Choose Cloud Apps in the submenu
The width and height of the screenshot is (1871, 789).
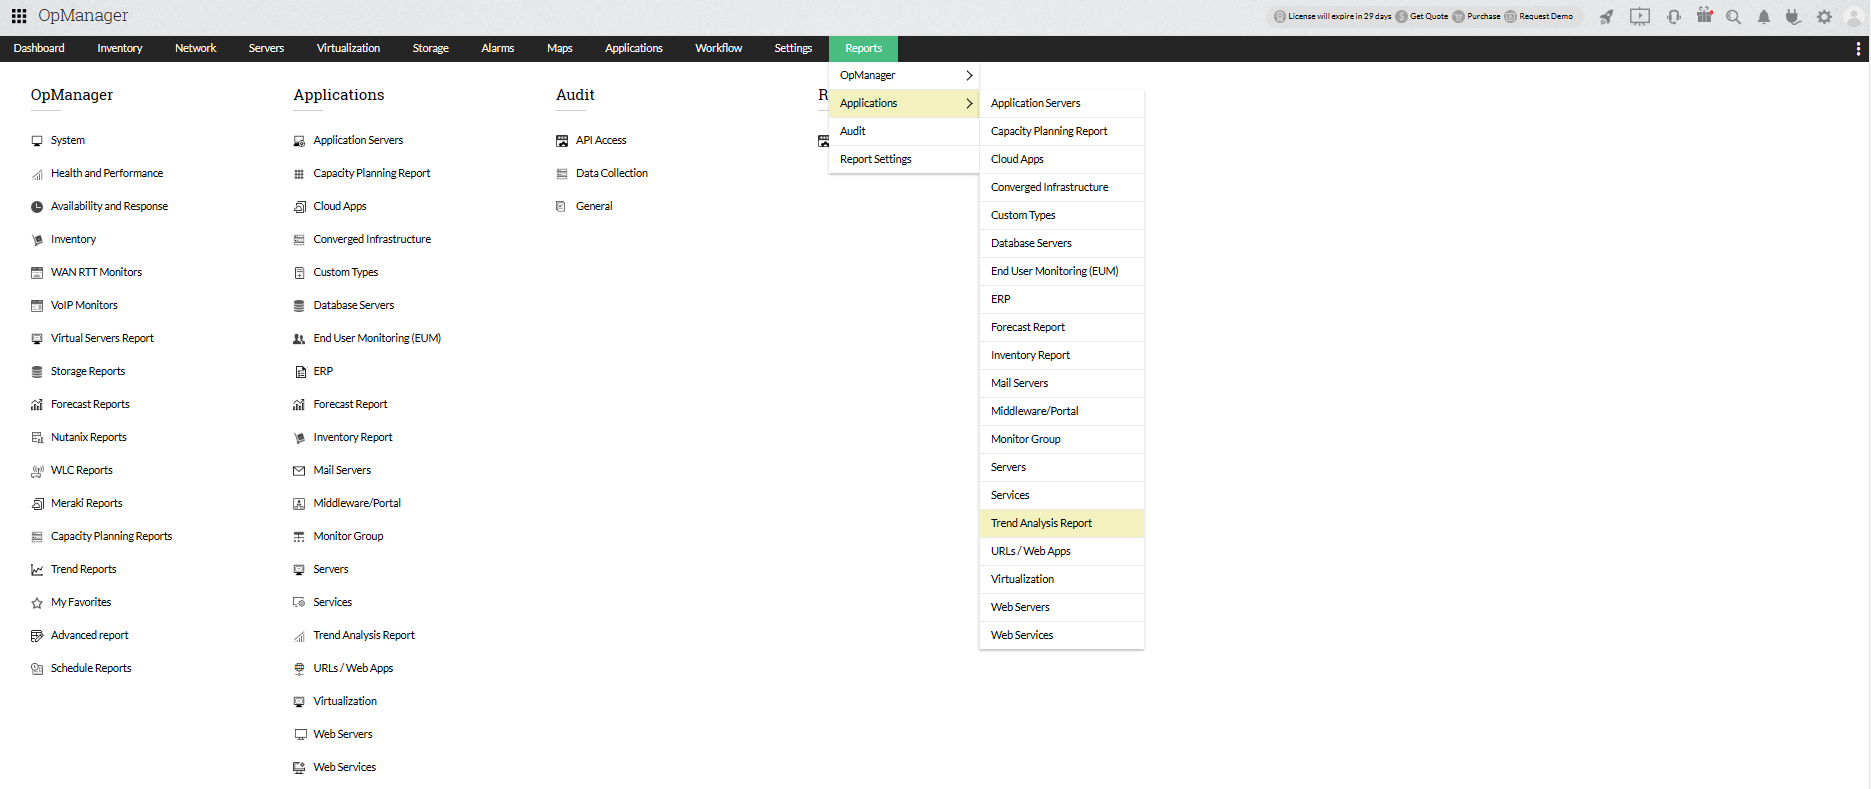(1062, 159)
